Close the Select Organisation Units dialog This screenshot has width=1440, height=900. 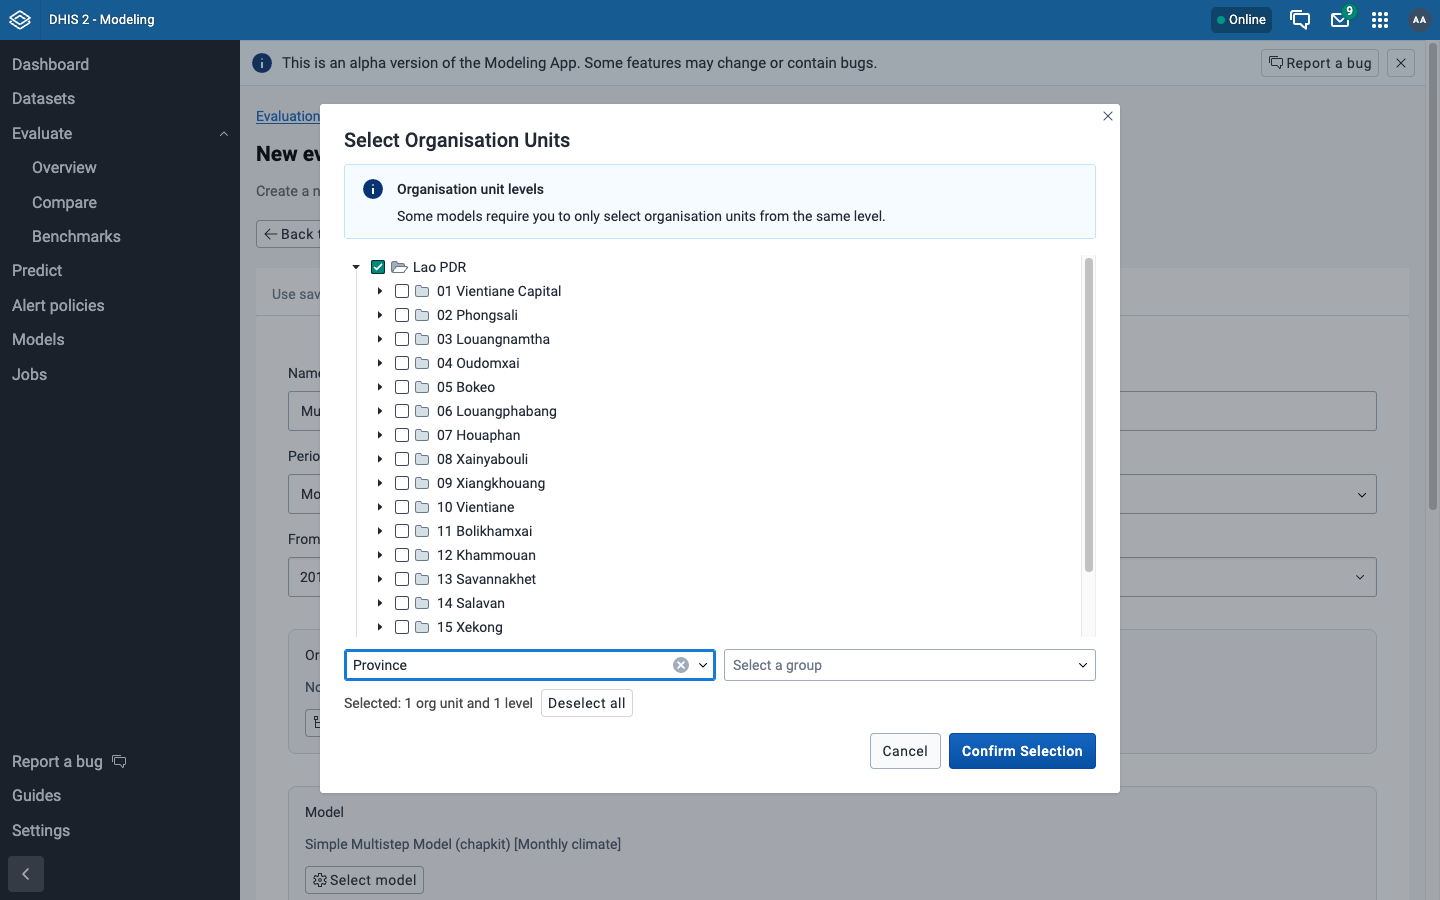click(x=1108, y=116)
